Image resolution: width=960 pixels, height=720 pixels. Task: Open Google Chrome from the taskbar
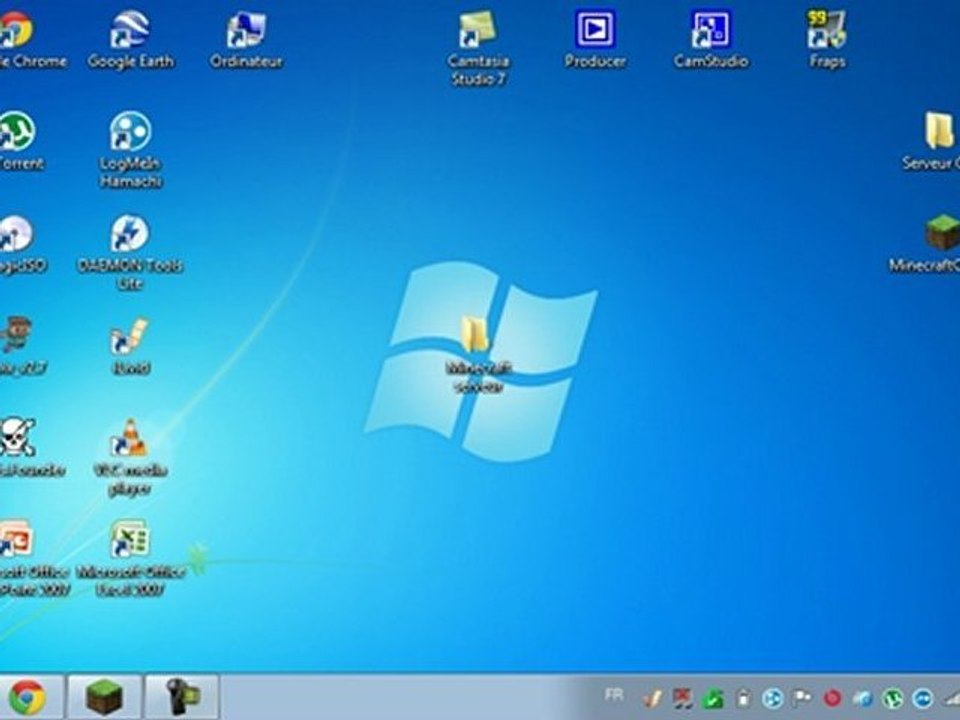pos(28,697)
